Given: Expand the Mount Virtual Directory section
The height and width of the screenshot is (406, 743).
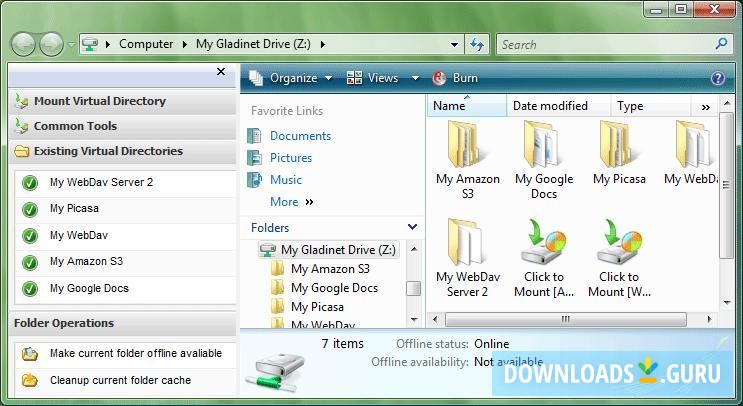Looking at the screenshot, I should click(x=122, y=101).
